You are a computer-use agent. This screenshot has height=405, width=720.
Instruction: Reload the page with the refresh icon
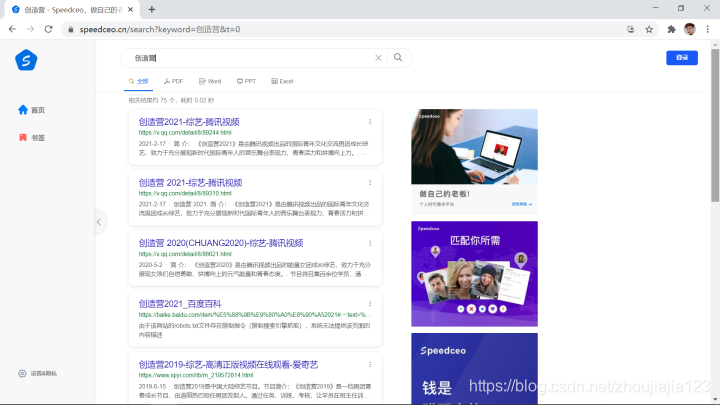coord(48,29)
